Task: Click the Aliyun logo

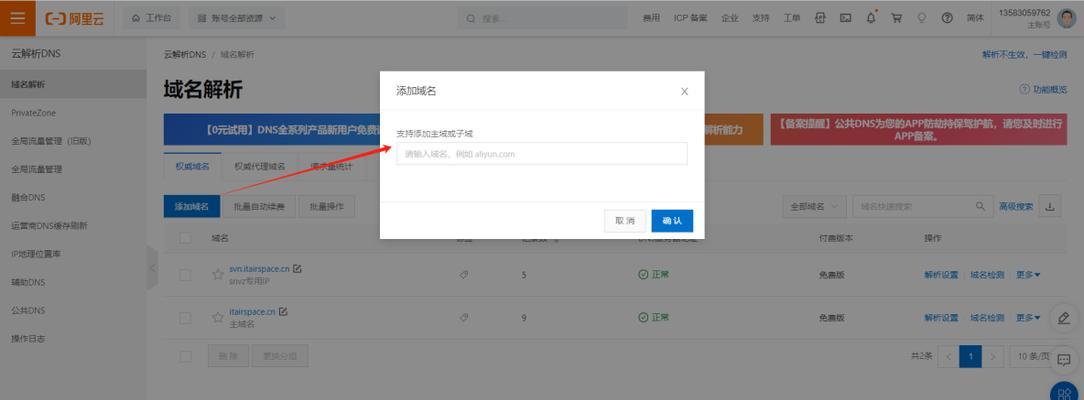Action: pos(74,19)
